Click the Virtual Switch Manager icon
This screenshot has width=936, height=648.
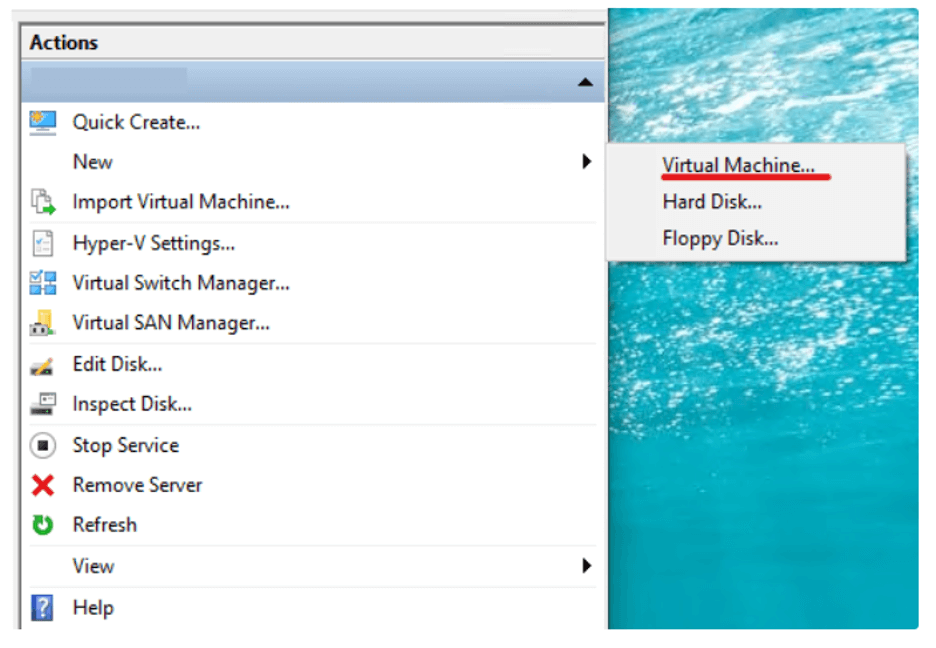pyautogui.click(x=42, y=283)
